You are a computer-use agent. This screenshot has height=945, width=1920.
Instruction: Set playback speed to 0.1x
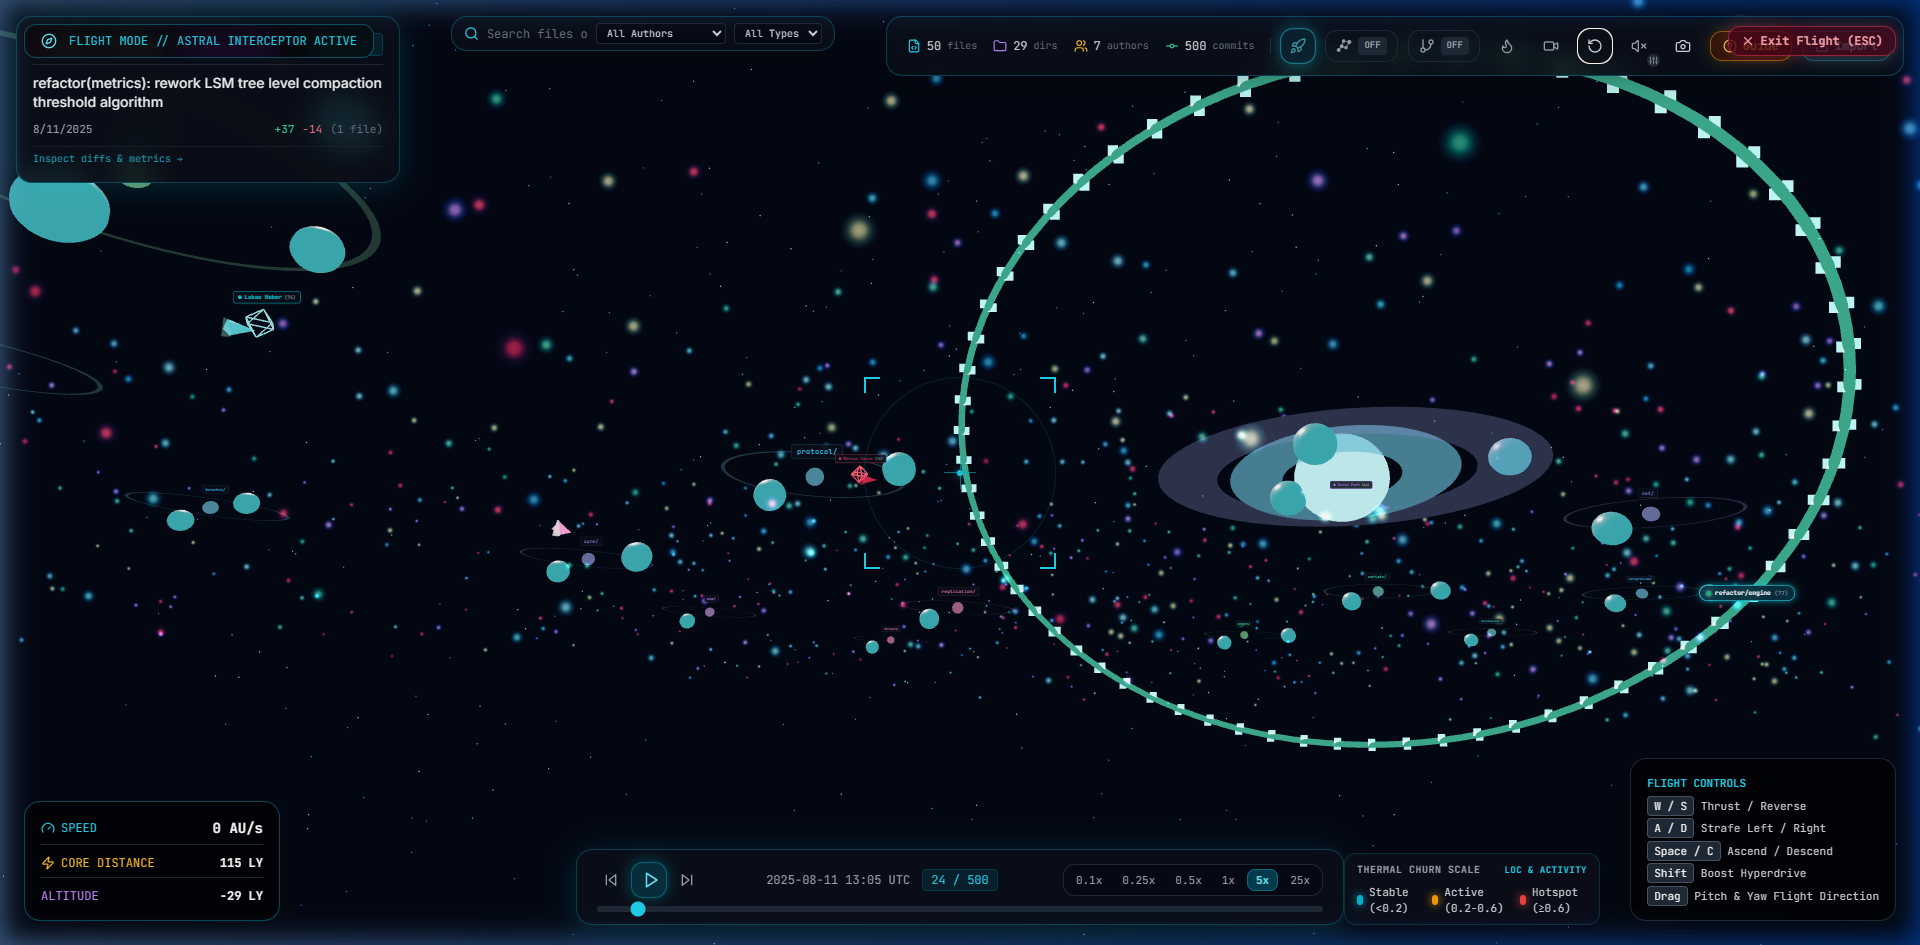1089,881
